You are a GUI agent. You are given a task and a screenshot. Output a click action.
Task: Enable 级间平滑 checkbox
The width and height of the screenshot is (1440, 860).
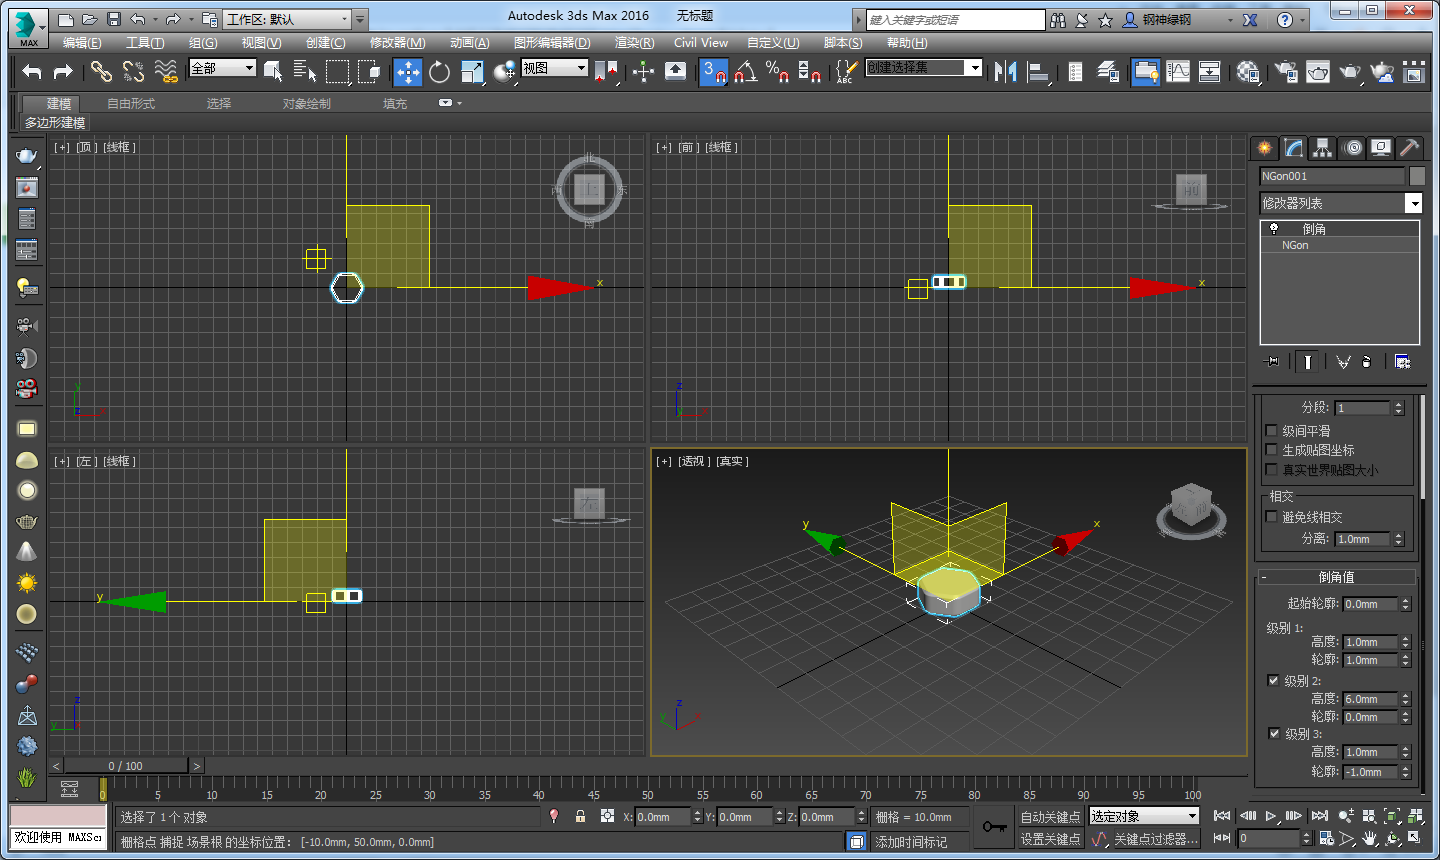coord(1272,431)
